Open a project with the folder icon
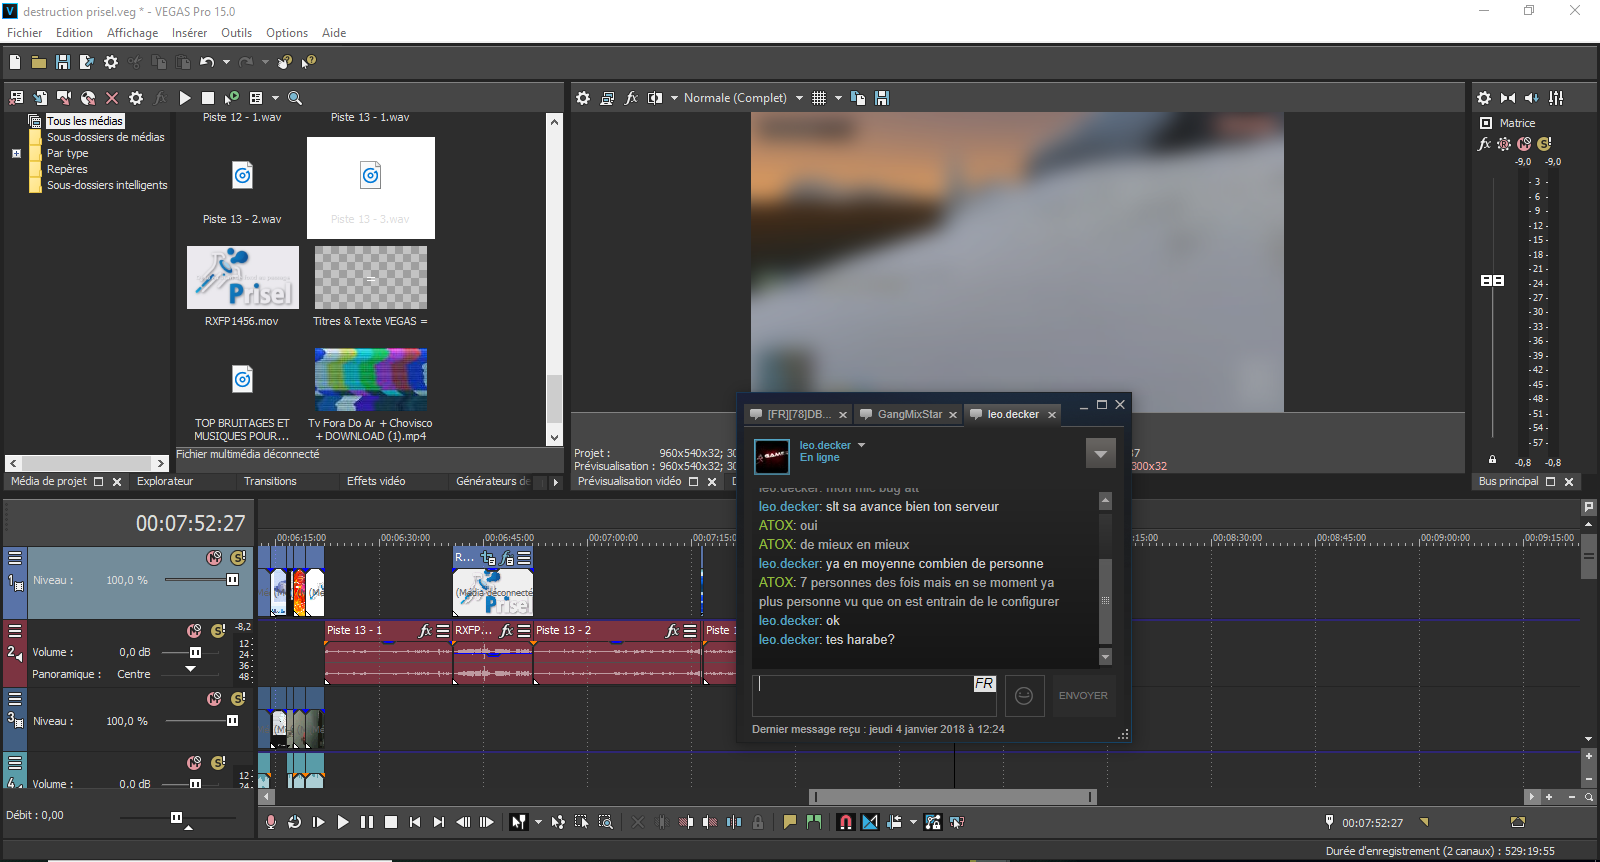Viewport: 1600px width, 862px height. (39, 62)
